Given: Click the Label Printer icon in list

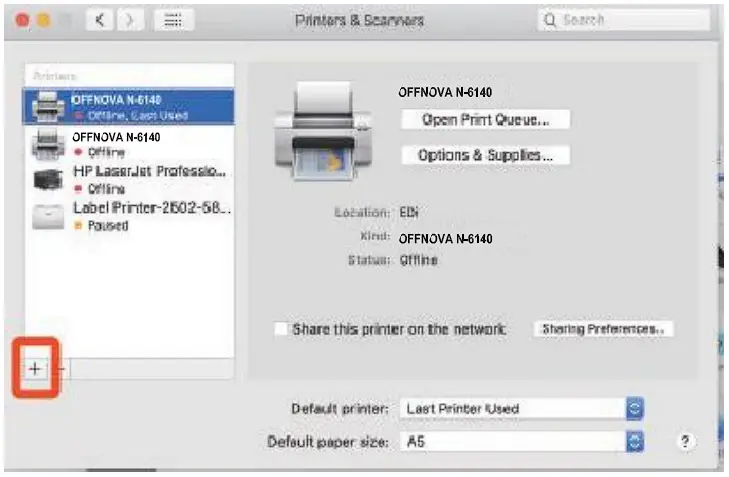Looking at the screenshot, I should (48, 217).
